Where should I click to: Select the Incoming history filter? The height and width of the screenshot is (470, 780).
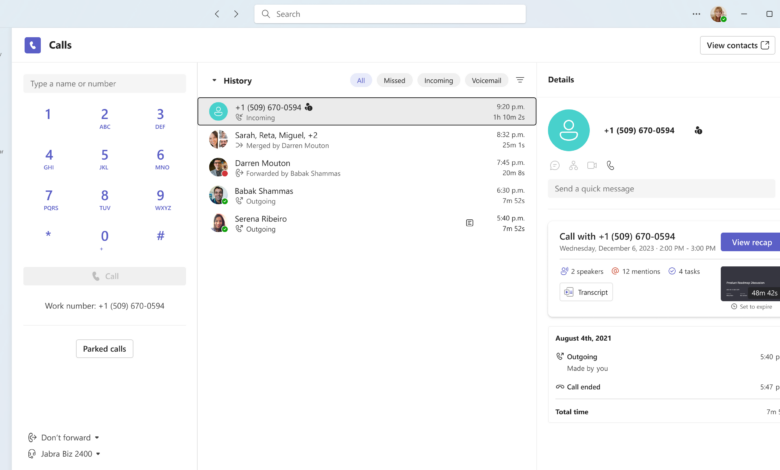(x=439, y=81)
